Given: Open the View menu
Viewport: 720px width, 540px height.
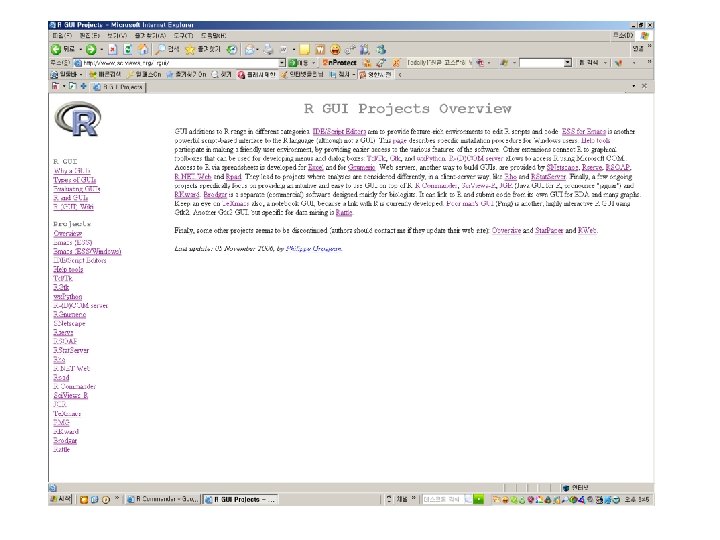Looking at the screenshot, I should (117, 35).
